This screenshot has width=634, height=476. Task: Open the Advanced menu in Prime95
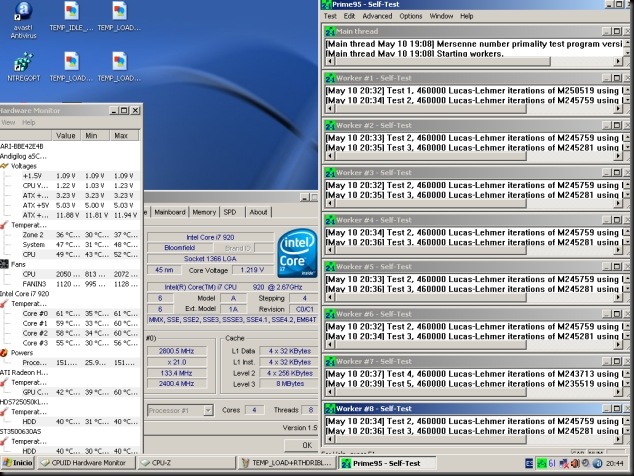coord(377,16)
